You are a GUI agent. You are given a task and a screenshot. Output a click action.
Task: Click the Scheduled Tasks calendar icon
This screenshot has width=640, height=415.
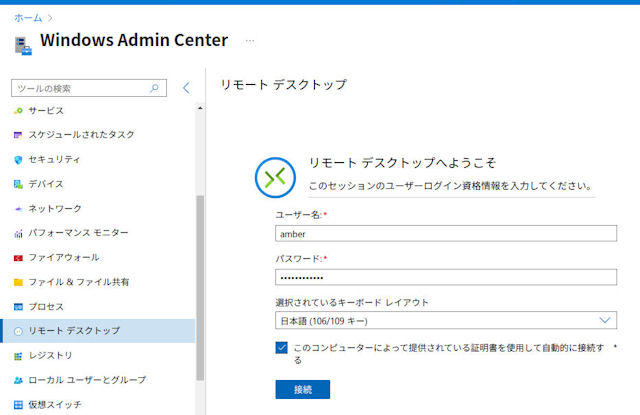click(x=18, y=135)
